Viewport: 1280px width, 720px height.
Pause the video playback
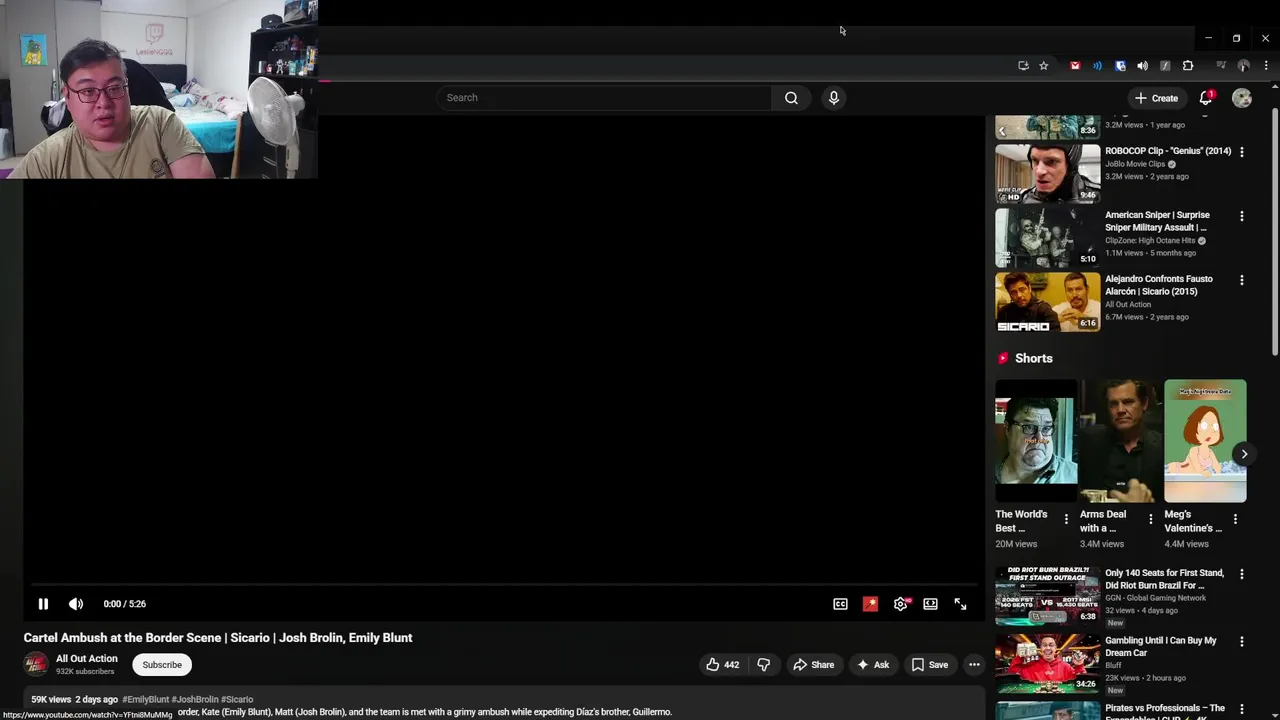pyautogui.click(x=43, y=604)
